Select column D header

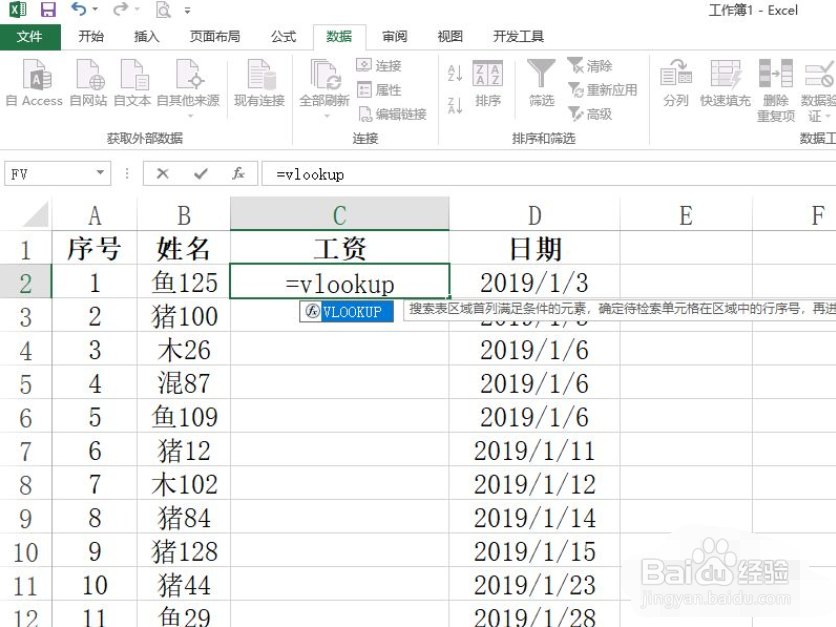[x=534, y=215]
